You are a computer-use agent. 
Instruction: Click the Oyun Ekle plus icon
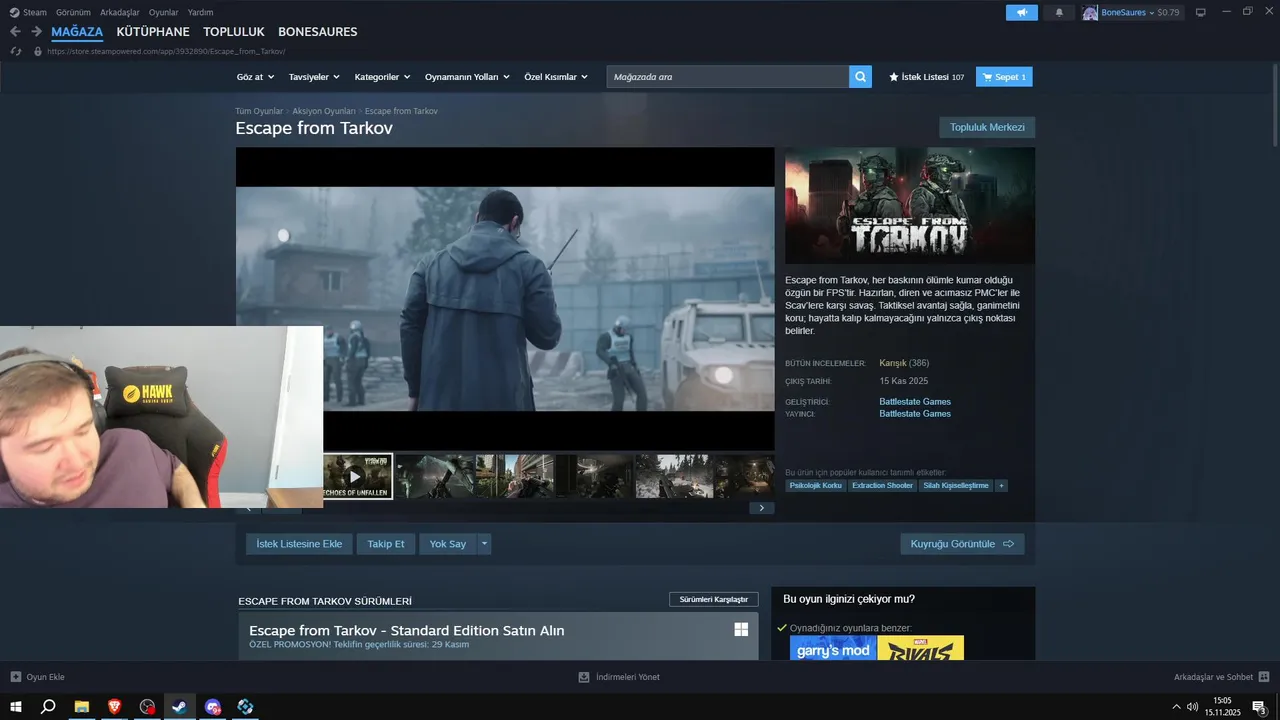(x=15, y=677)
